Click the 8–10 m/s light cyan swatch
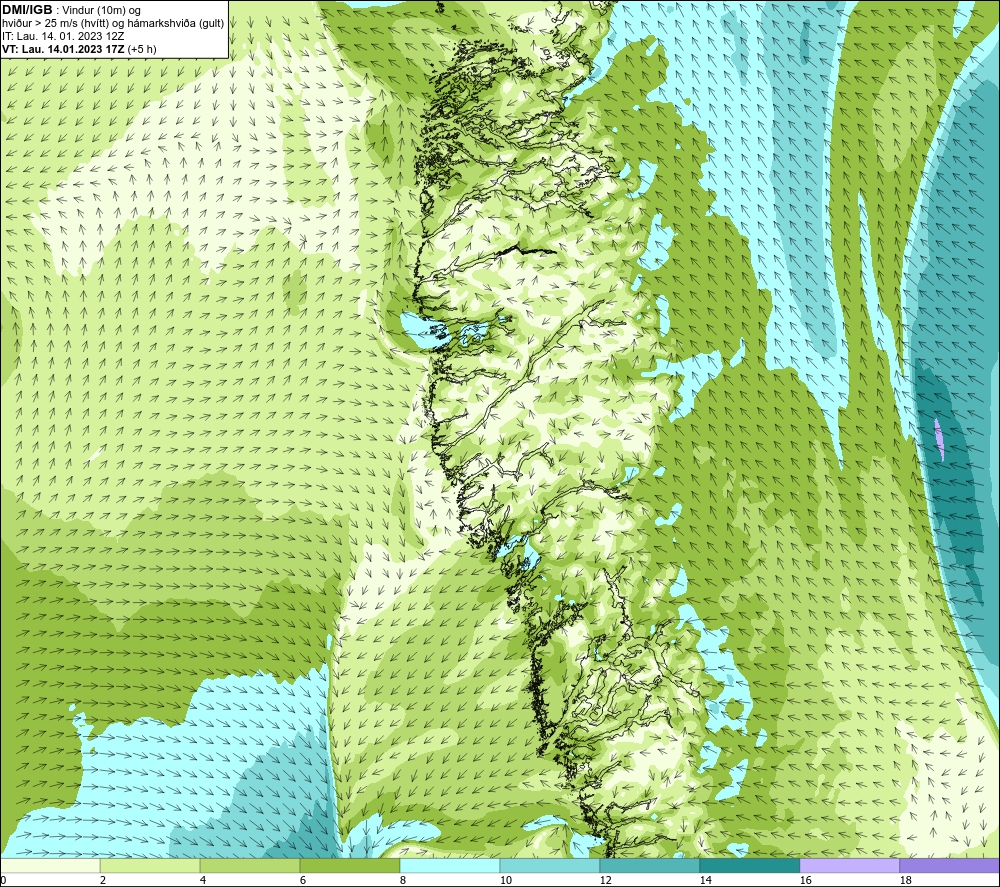This screenshot has width=1000, height=887. pos(450,865)
